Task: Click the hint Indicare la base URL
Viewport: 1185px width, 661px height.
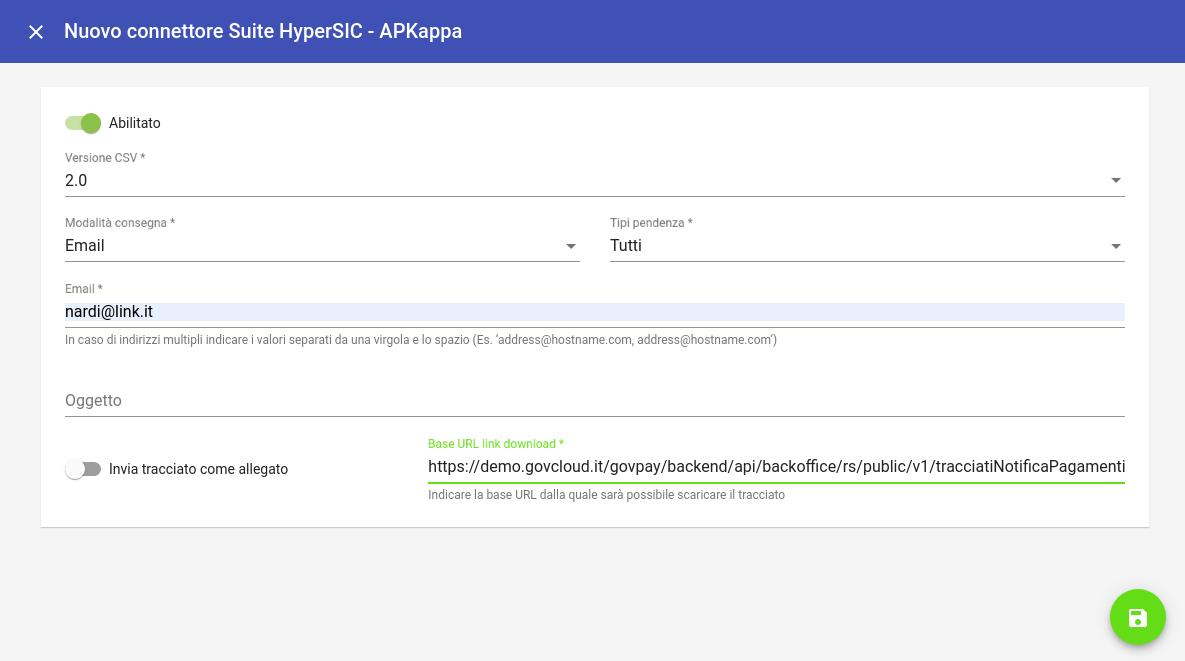Action: [x=606, y=495]
